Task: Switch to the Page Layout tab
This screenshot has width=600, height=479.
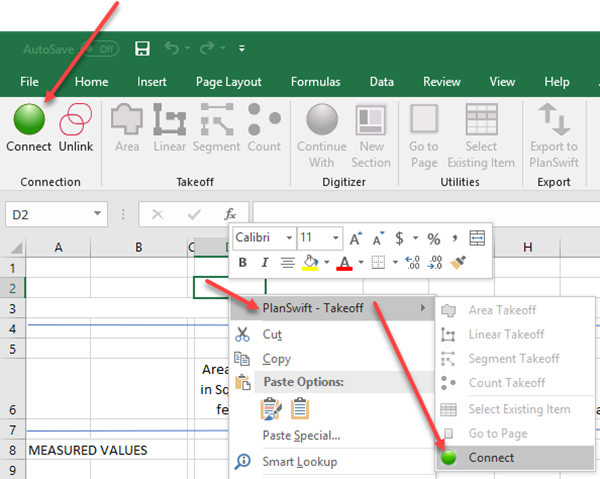Action: [x=229, y=82]
